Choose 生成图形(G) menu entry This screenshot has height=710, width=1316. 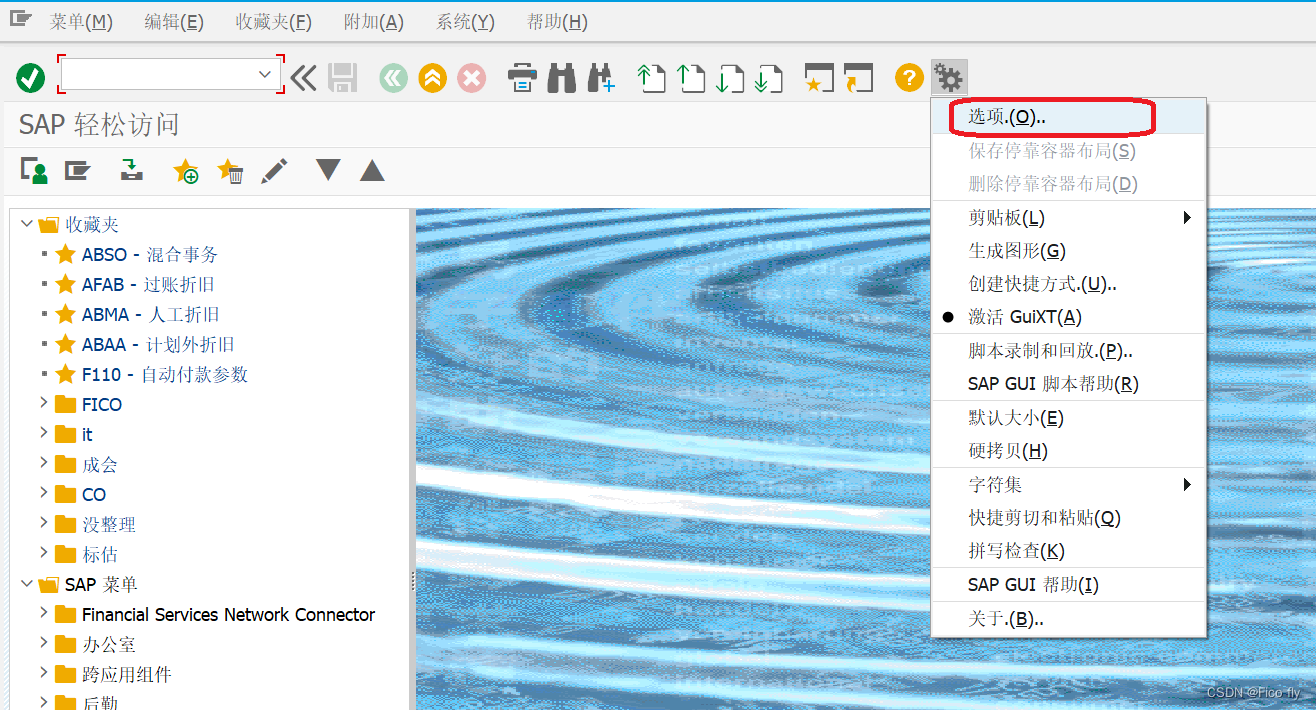[1069, 250]
